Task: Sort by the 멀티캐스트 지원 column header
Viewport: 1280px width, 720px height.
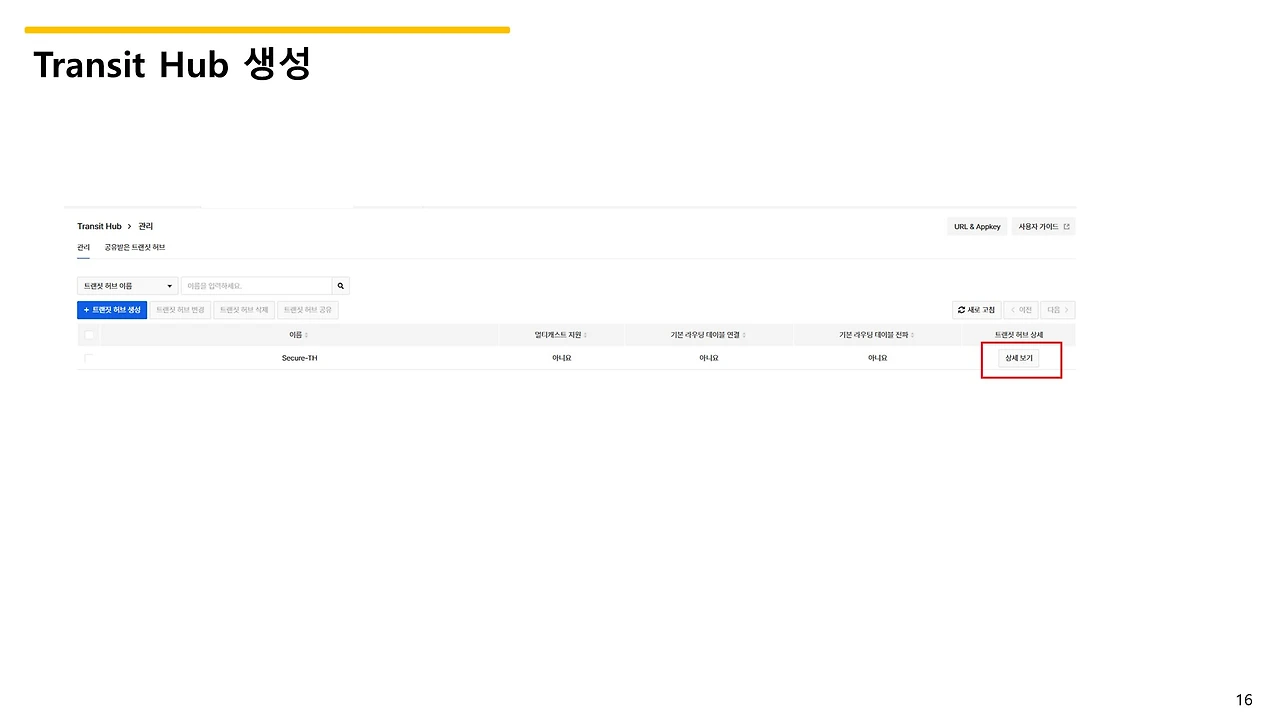Action: click(561, 335)
